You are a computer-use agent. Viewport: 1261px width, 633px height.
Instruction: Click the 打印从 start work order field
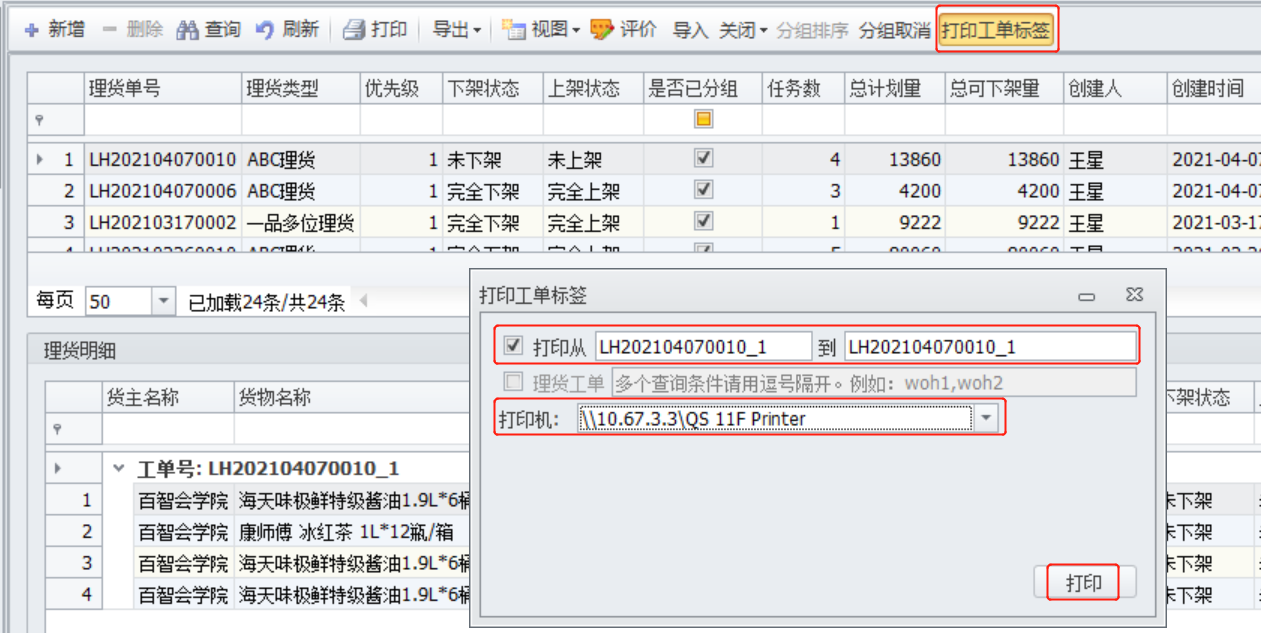click(x=702, y=347)
